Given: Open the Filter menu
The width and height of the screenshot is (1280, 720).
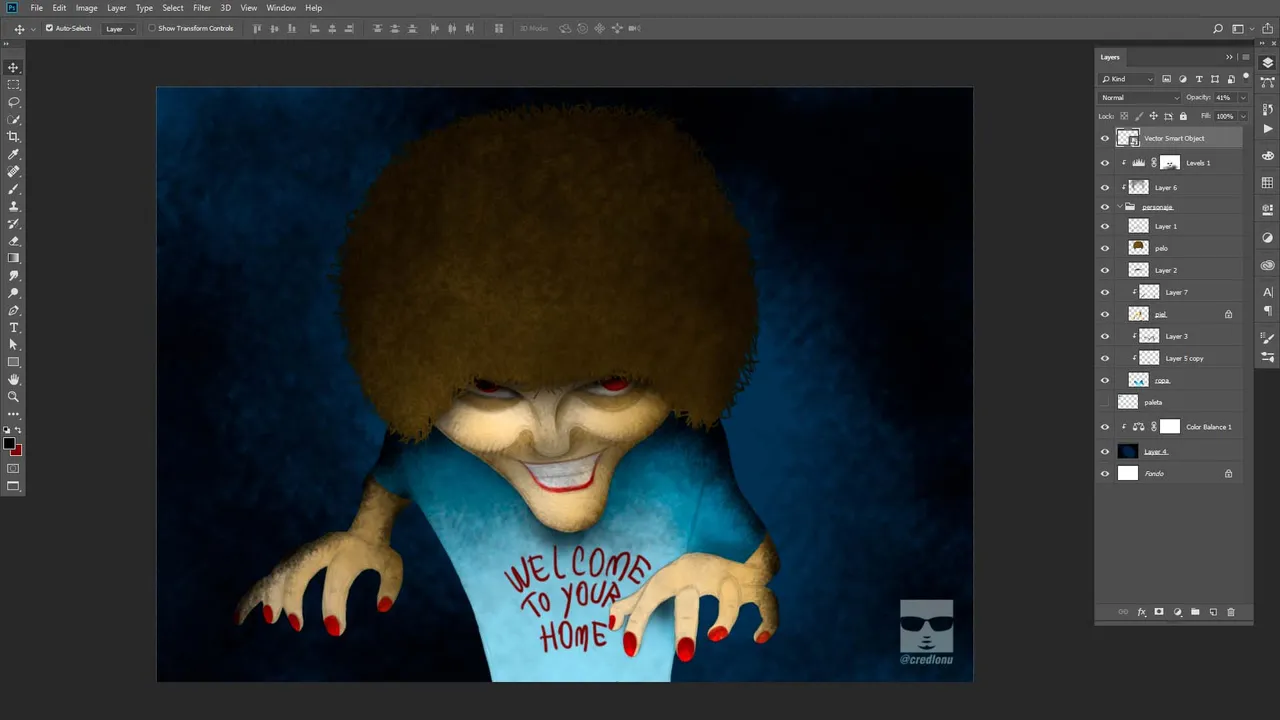Looking at the screenshot, I should (x=202, y=8).
